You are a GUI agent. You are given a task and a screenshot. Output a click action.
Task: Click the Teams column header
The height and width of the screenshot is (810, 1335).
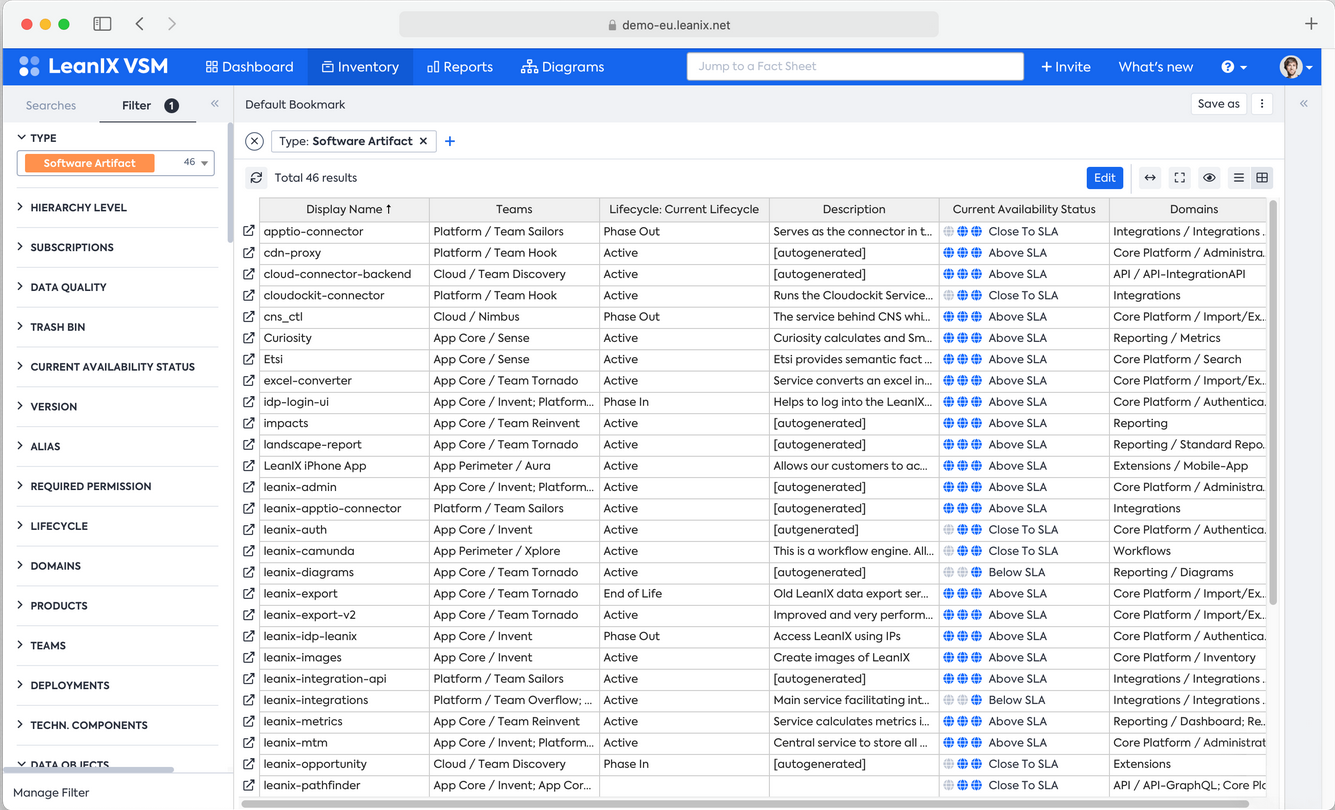pyautogui.click(x=514, y=209)
